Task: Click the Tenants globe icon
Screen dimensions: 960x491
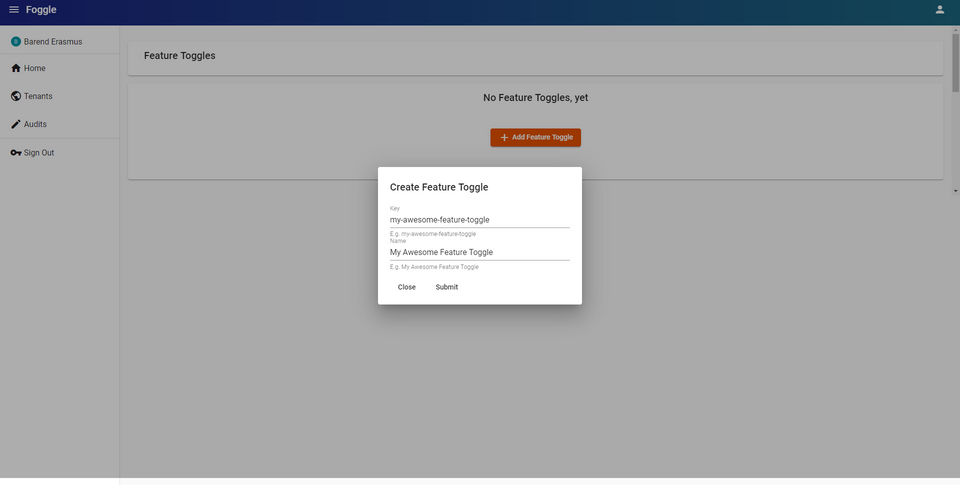Action: pos(16,96)
